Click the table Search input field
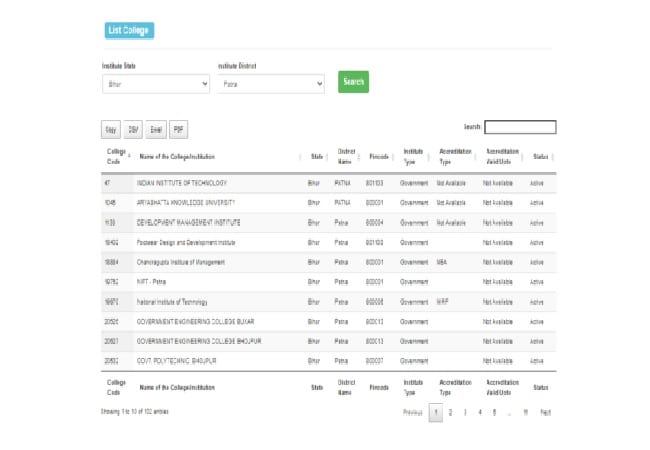Viewport: 650px width, 450px height. click(x=520, y=127)
